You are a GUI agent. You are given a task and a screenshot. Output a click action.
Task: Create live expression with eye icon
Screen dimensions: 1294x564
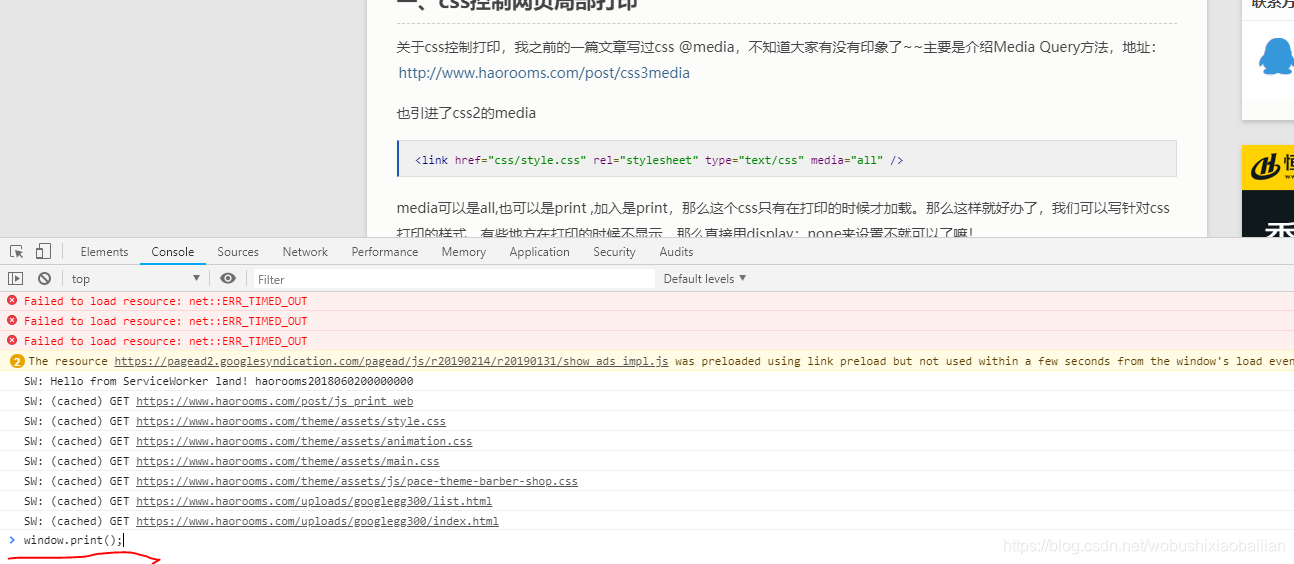[x=228, y=279]
